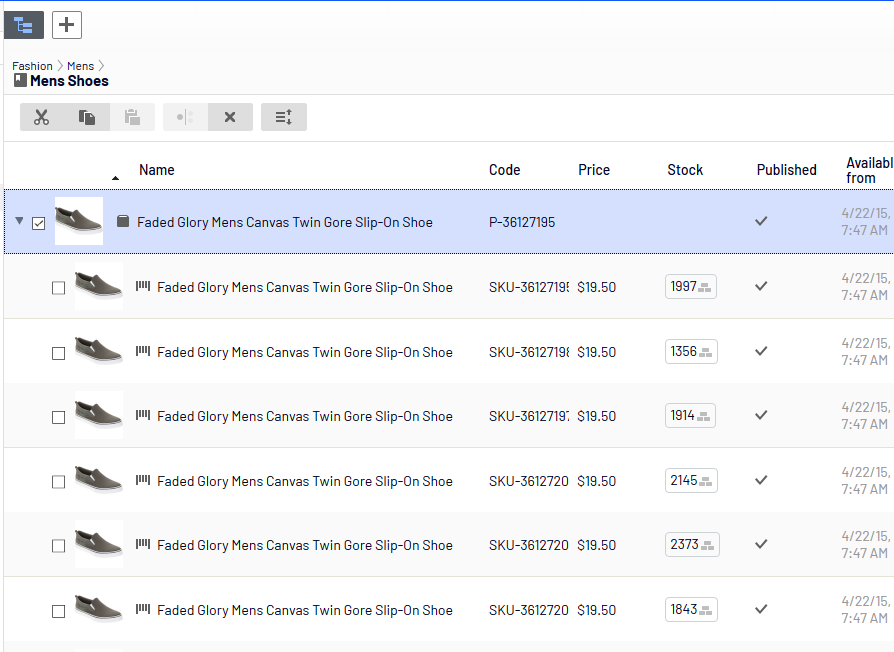The width and height of the screenshot is (894, 652).
Task: Cut the selected item with scissors icon
Action: 42,117
